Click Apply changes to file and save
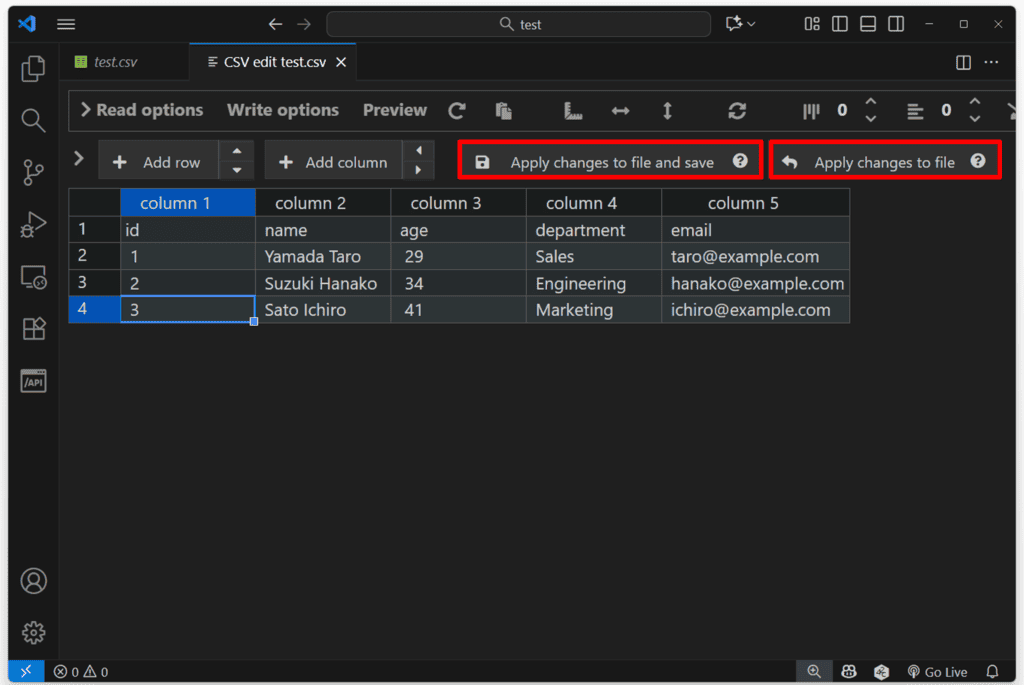The width and height of the screenshot is (1024, 685). pos(610,162)
